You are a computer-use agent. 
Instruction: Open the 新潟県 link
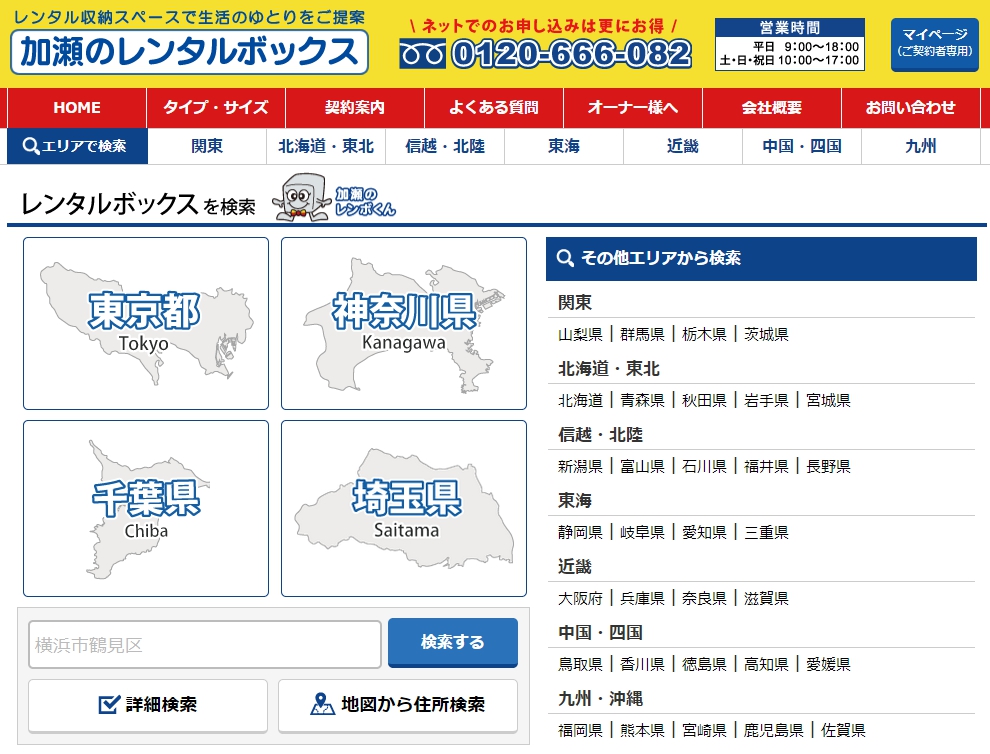[580, 467]
